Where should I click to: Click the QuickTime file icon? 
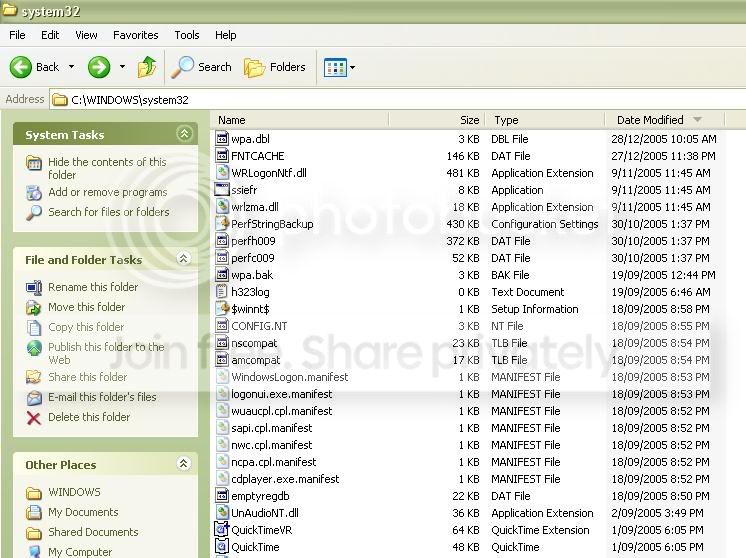tap(222, 547)
